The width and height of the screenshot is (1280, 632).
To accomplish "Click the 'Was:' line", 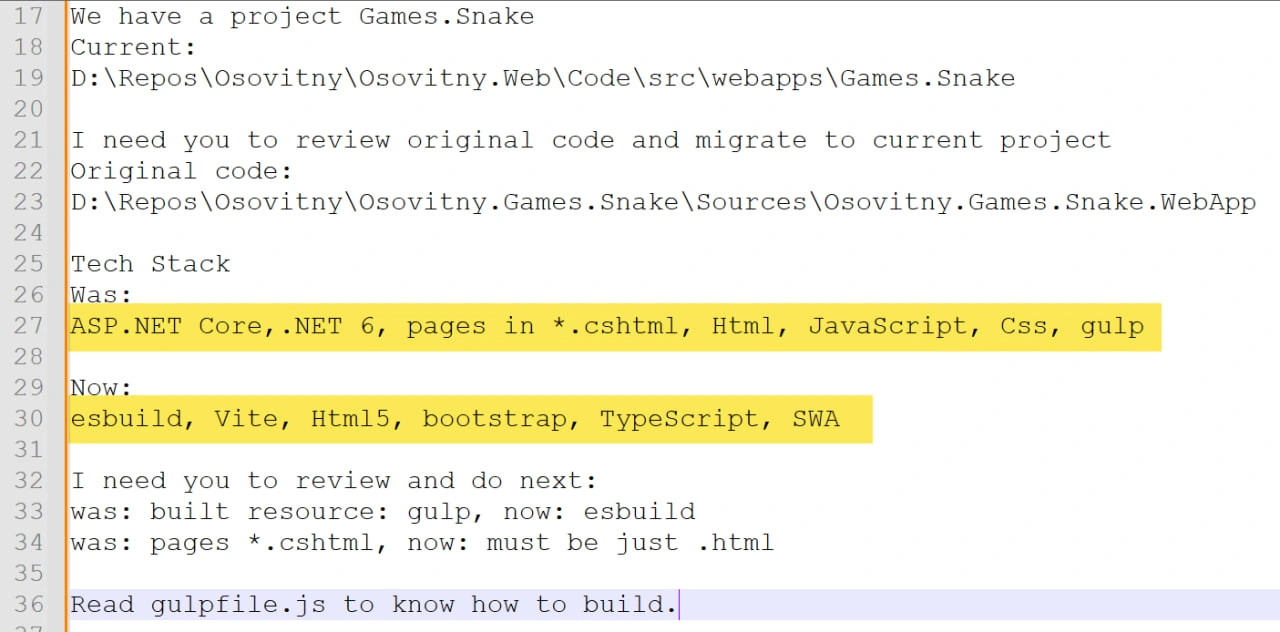I will click(x=101, y=295).
